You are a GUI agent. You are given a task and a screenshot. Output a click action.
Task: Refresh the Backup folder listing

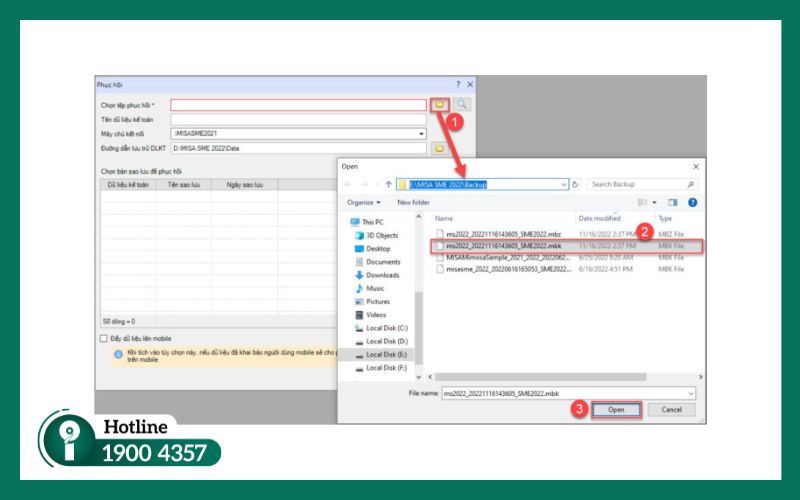(x=576, y=184)
